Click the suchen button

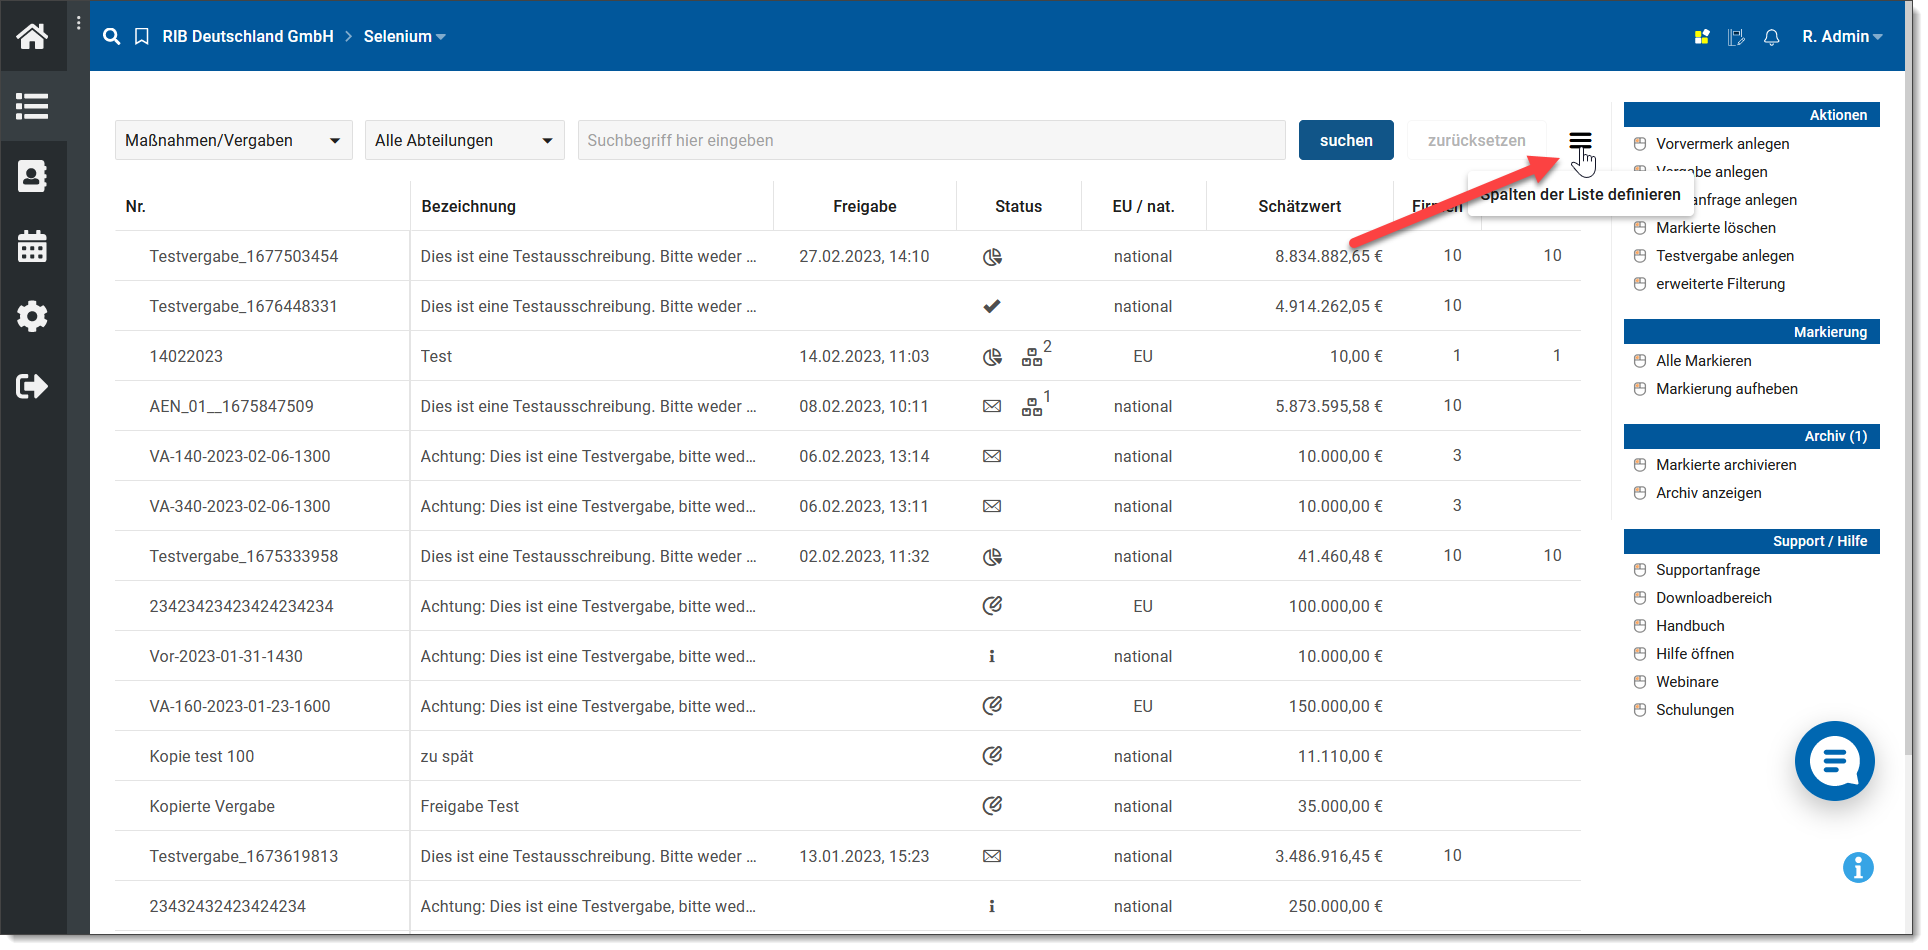1346,140
